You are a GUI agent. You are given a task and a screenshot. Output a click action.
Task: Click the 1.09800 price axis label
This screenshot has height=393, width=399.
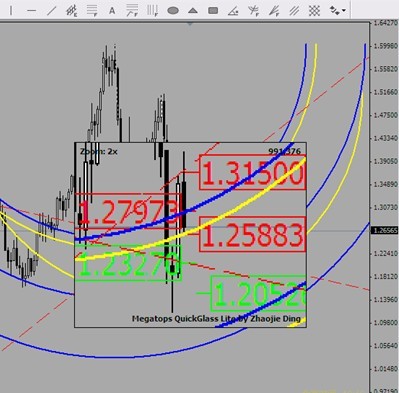(386, 323)
